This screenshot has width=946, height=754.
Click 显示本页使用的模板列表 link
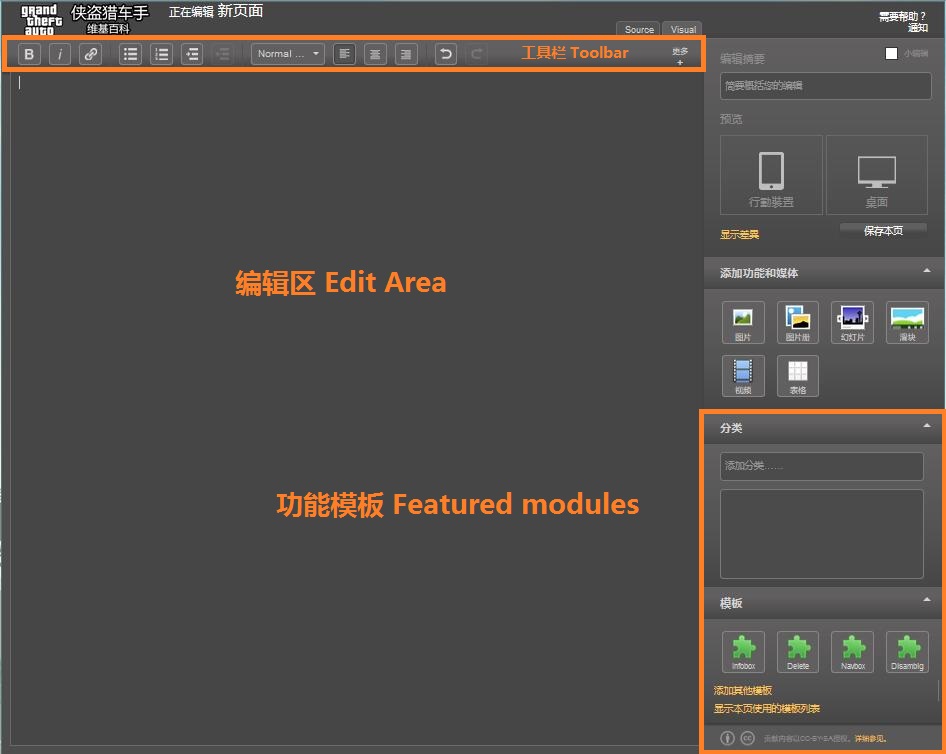point(766,709)
